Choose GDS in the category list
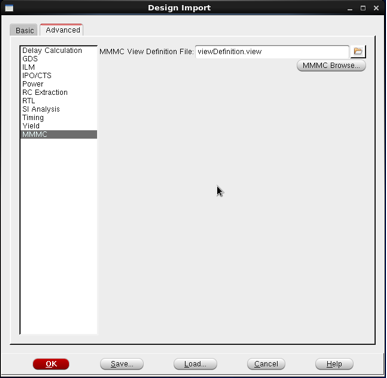The image size is (387, 378). [x=59, y=59]
